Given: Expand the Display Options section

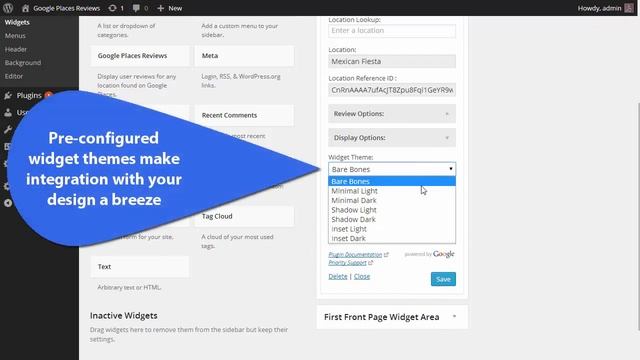Looking at the screenshot, I should (392, 138).
